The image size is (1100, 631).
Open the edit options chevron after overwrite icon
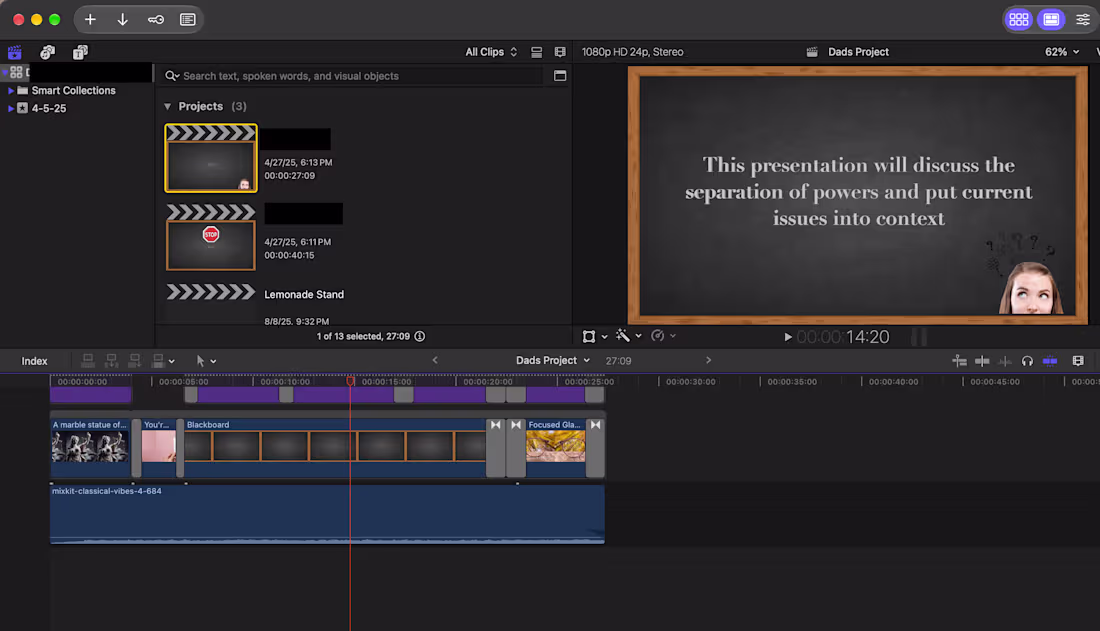pyautogui.click(x=171, y=361)
